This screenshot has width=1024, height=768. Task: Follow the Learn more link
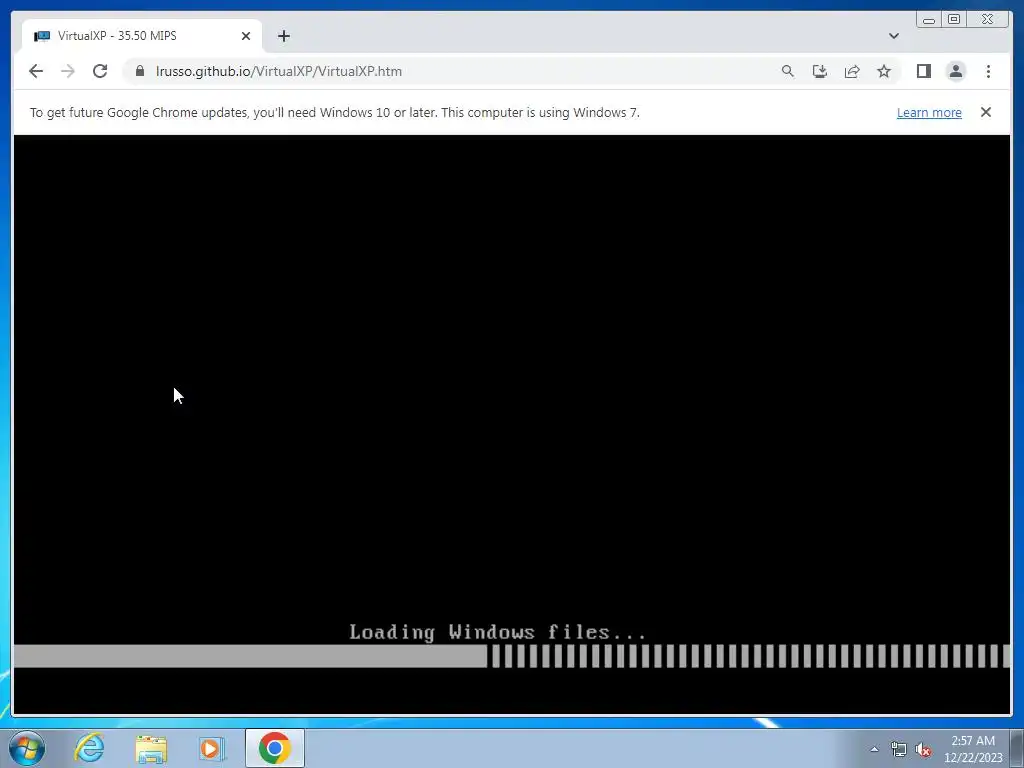[x=929, y=112]
